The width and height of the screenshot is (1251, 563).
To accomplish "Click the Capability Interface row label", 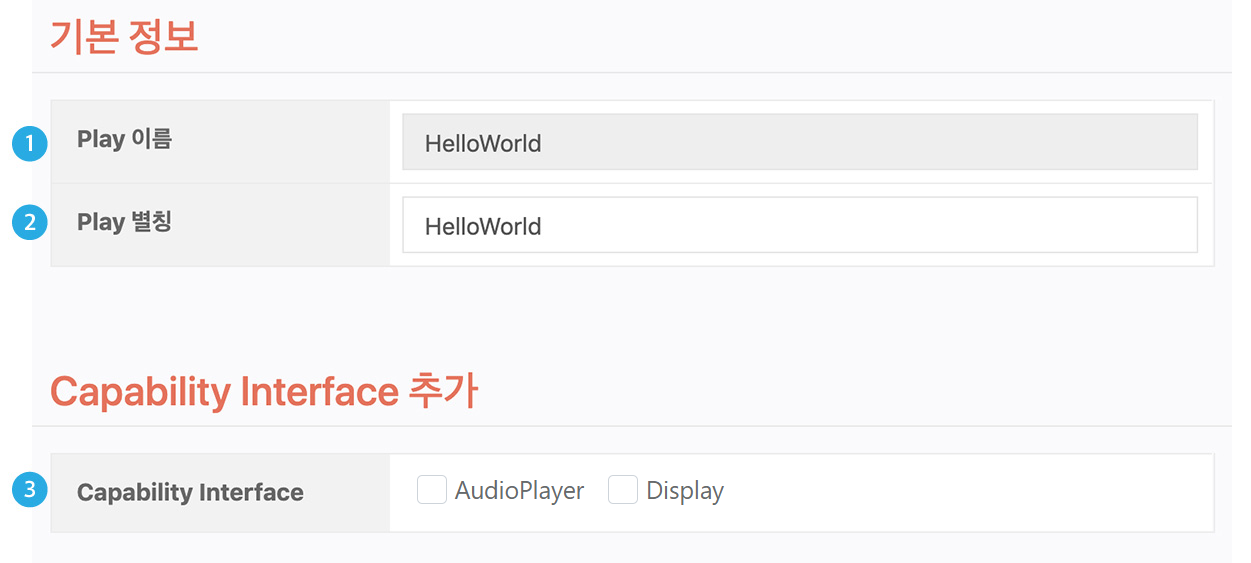I will 190,492.
